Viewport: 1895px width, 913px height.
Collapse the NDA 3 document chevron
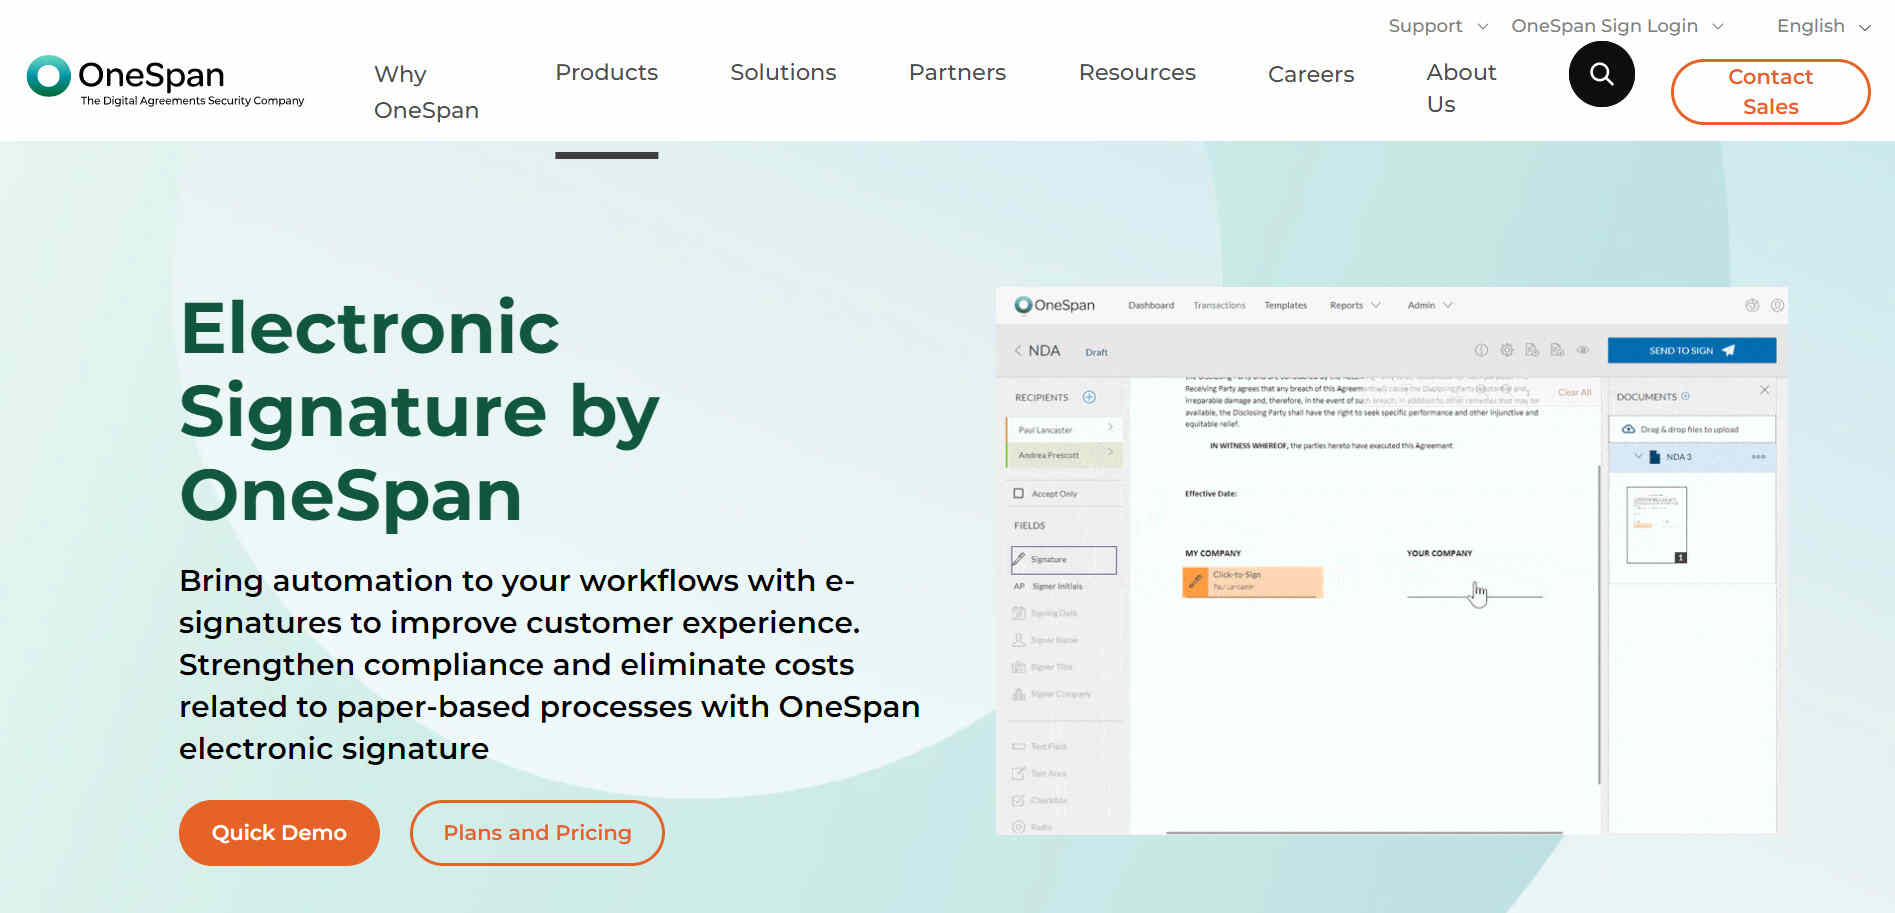(x=1639, y=456)
